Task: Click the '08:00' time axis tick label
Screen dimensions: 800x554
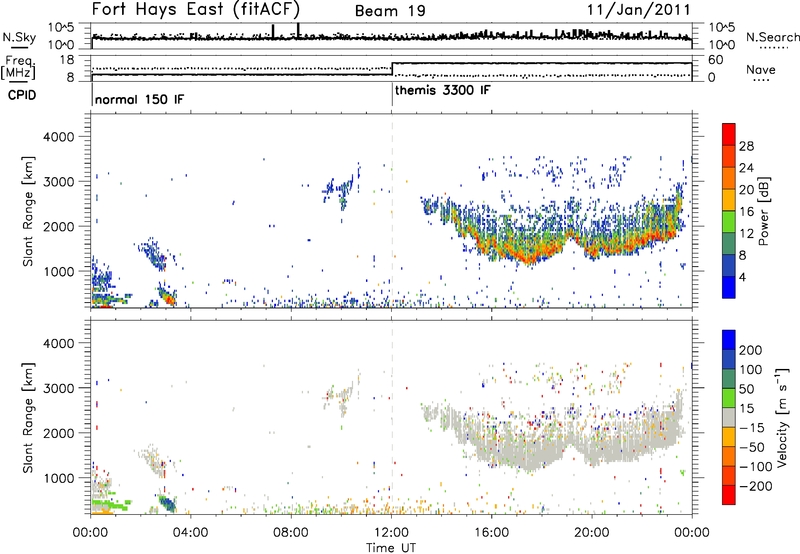Action: coord(291,533)
